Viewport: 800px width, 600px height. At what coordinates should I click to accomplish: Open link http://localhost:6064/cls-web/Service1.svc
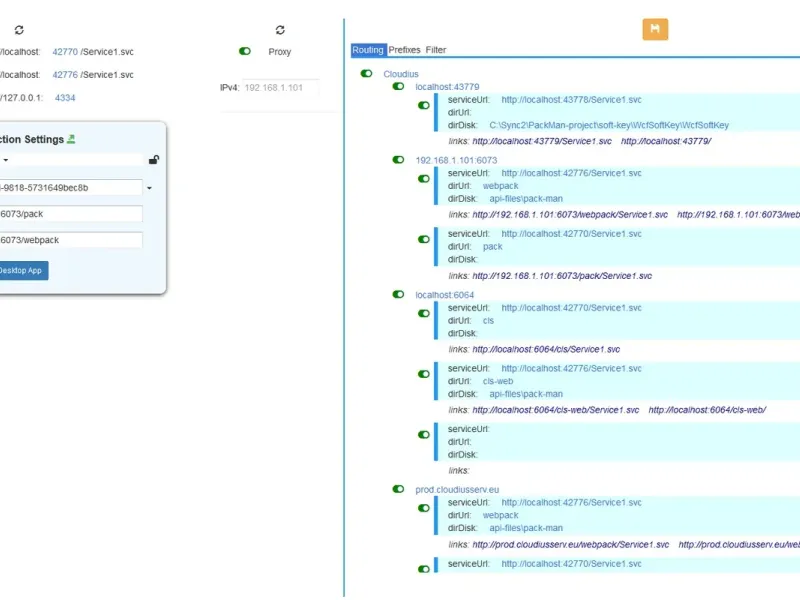coord(556,410)
